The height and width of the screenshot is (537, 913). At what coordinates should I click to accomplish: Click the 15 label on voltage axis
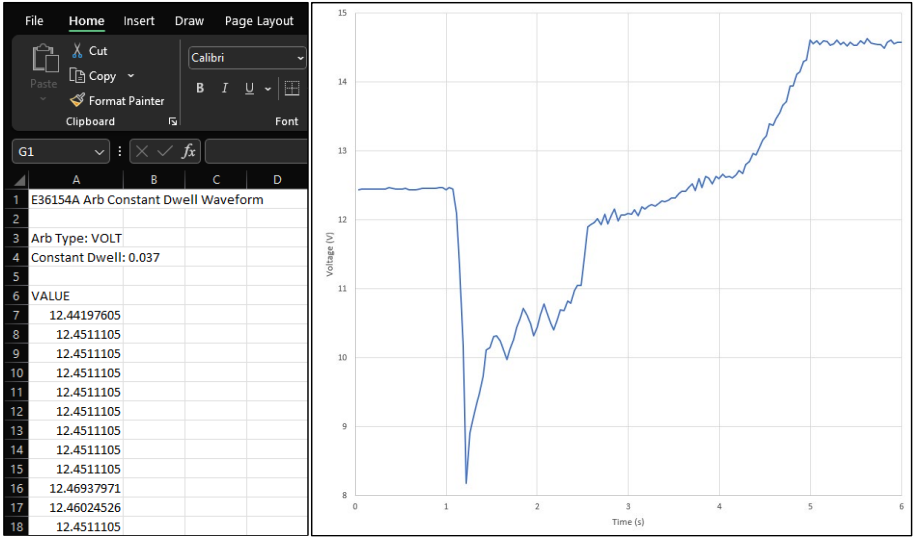tap(344, 13)
